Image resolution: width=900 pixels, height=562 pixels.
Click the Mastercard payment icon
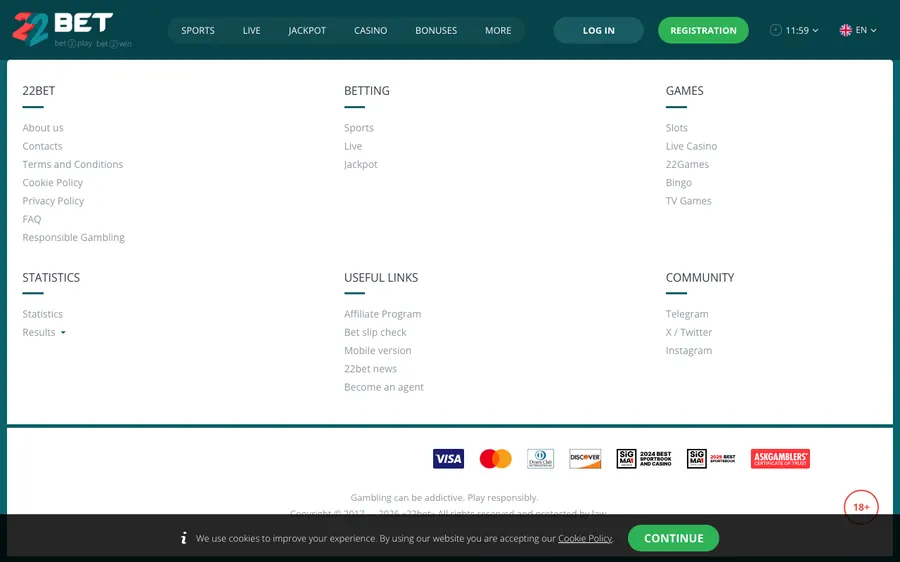point(495,459)
